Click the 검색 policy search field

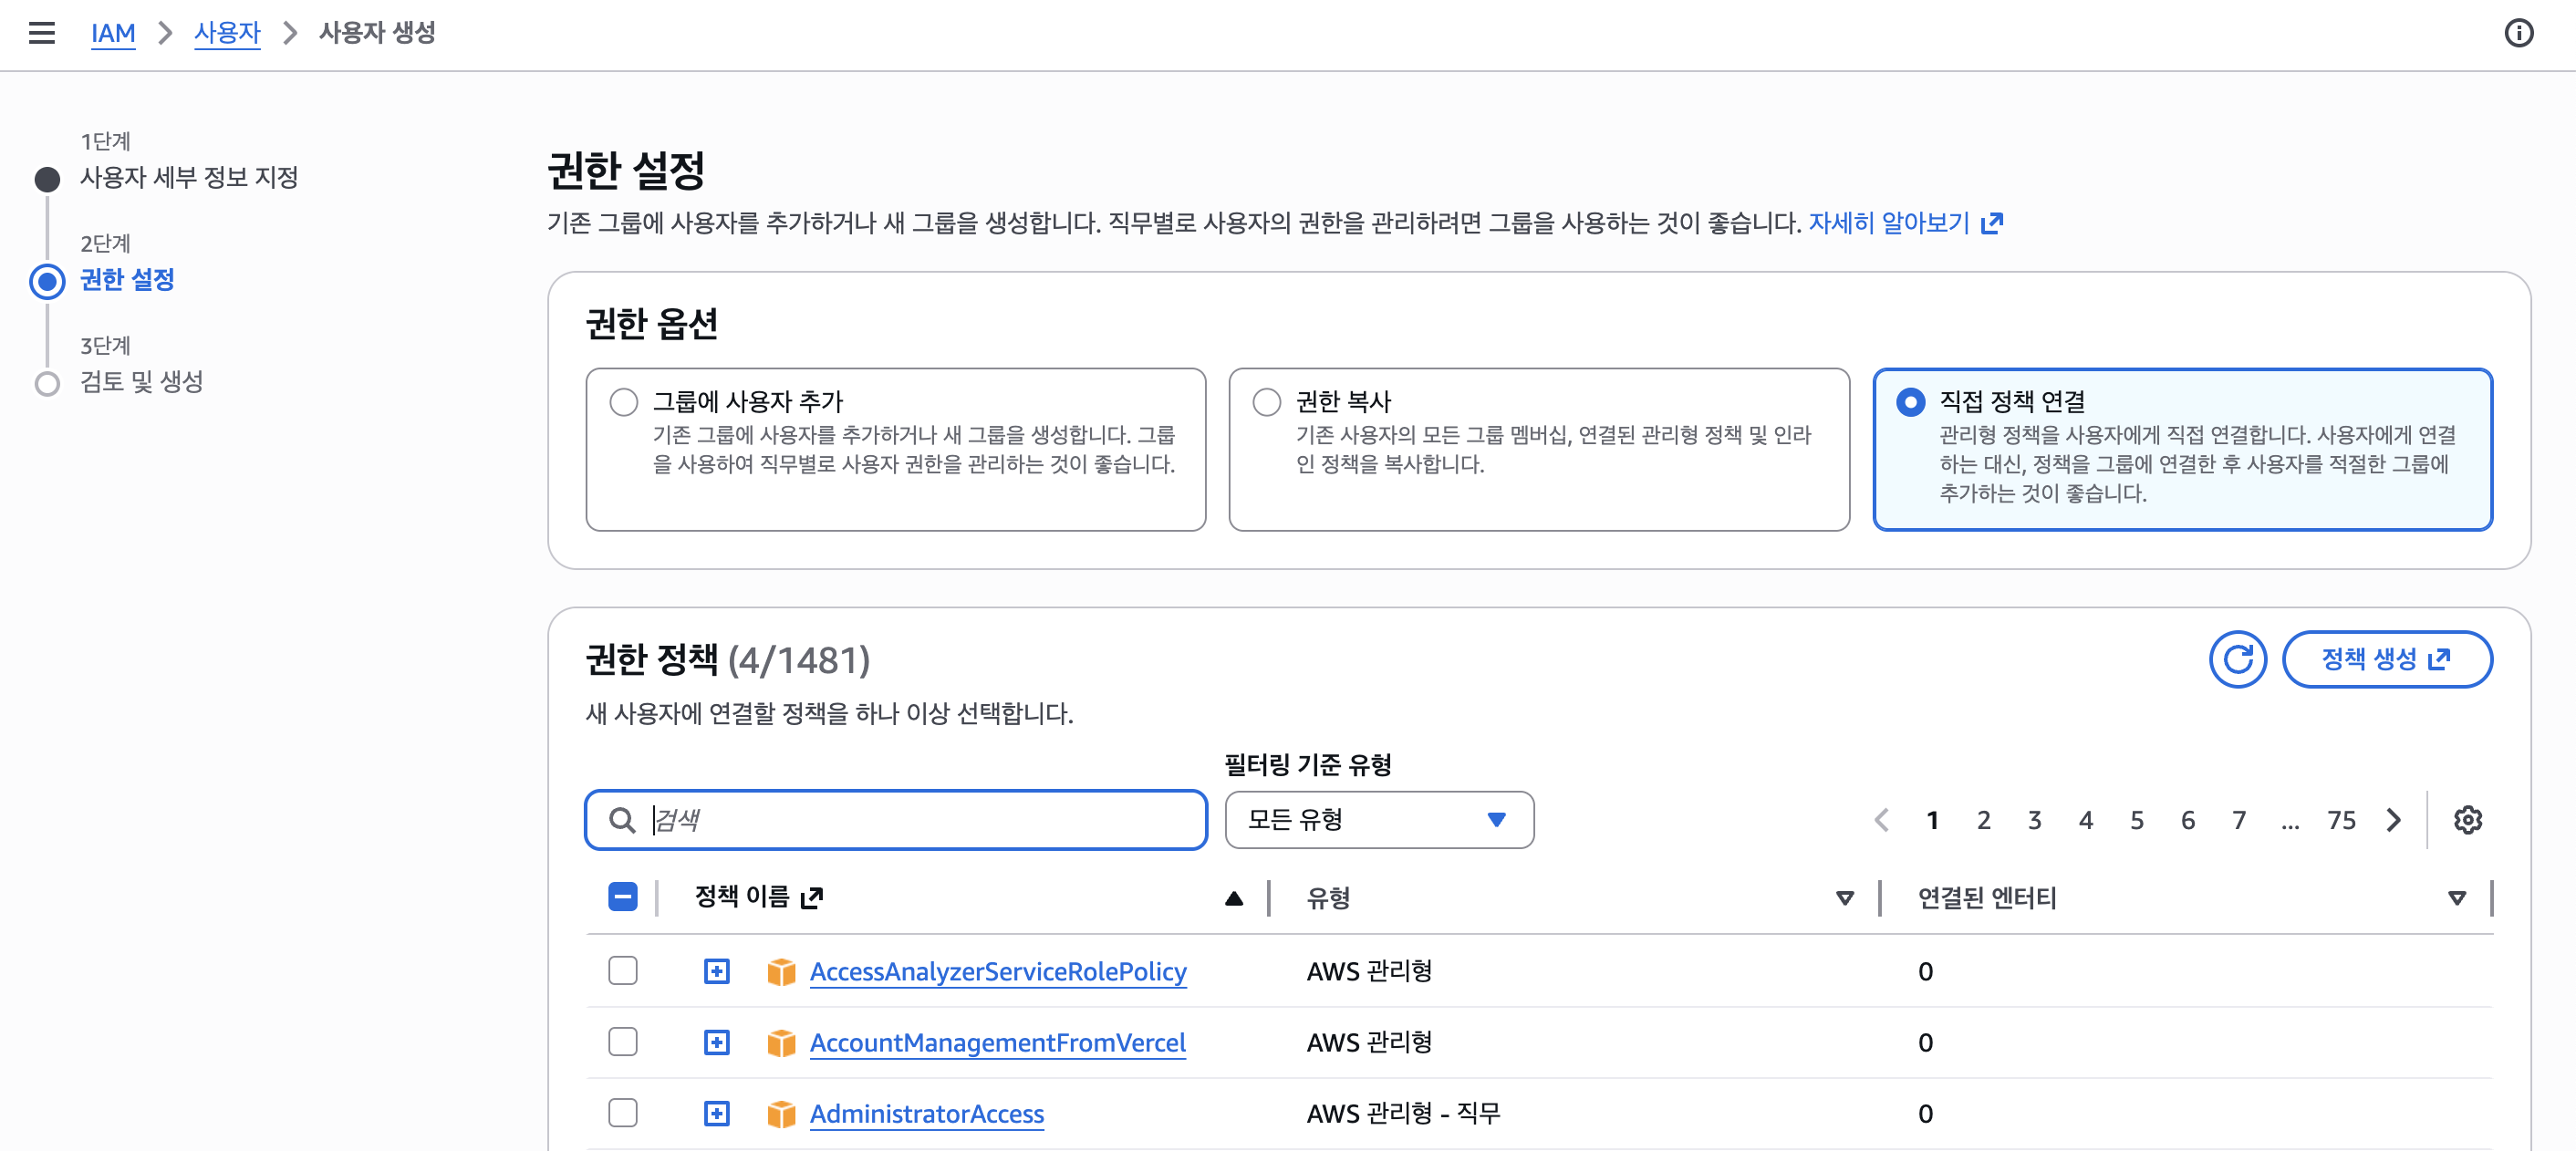895,820
